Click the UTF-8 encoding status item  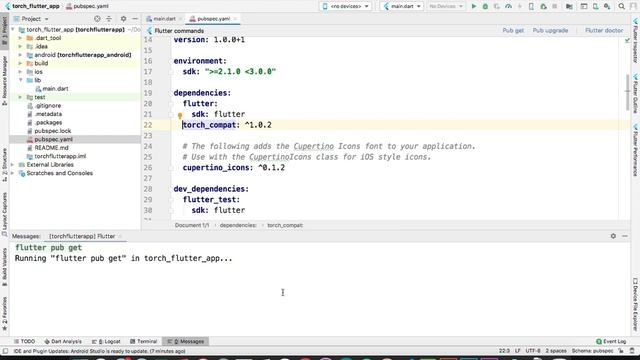tap(533, 351)
